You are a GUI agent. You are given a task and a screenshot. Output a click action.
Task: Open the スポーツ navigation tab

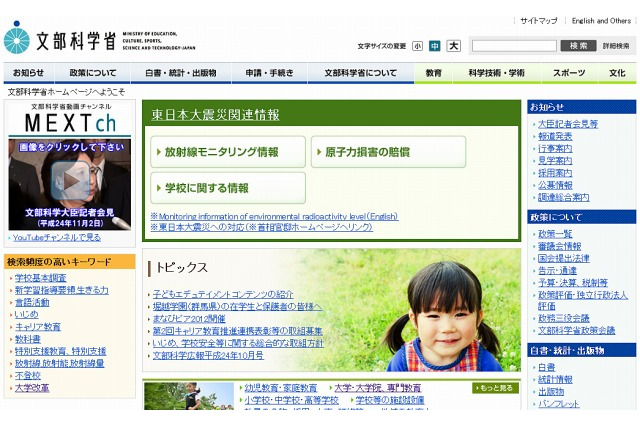click(569, 73)
